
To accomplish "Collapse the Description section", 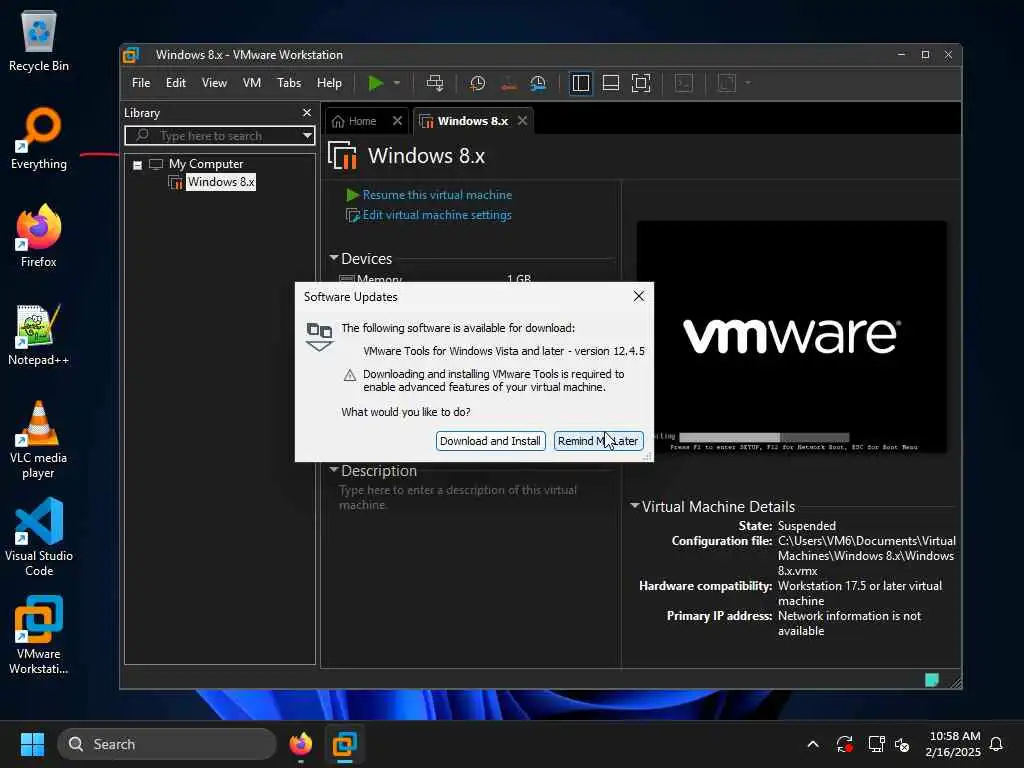I will [334, 470].
